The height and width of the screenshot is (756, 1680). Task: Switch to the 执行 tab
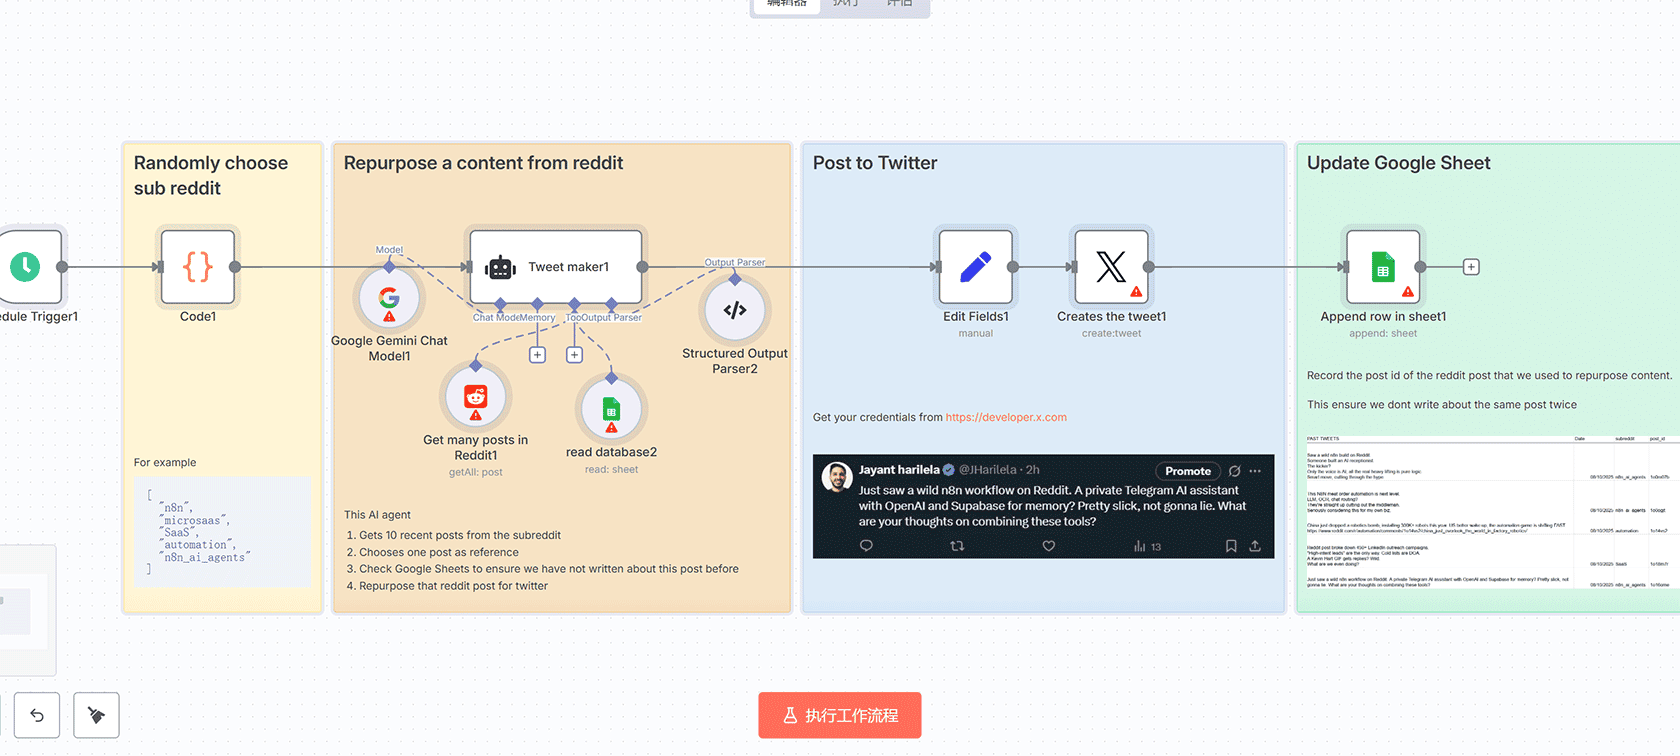845,5
